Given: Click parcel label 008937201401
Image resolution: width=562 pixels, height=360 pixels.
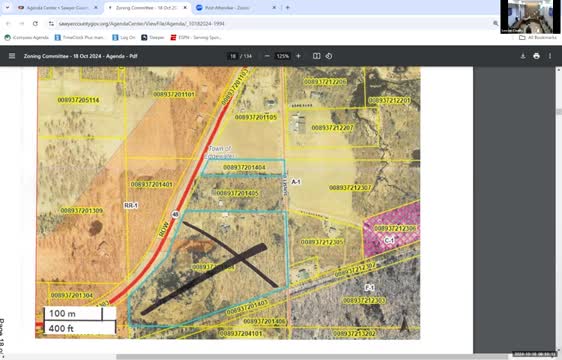Looking at the screenshot, I should click(151, 184).
